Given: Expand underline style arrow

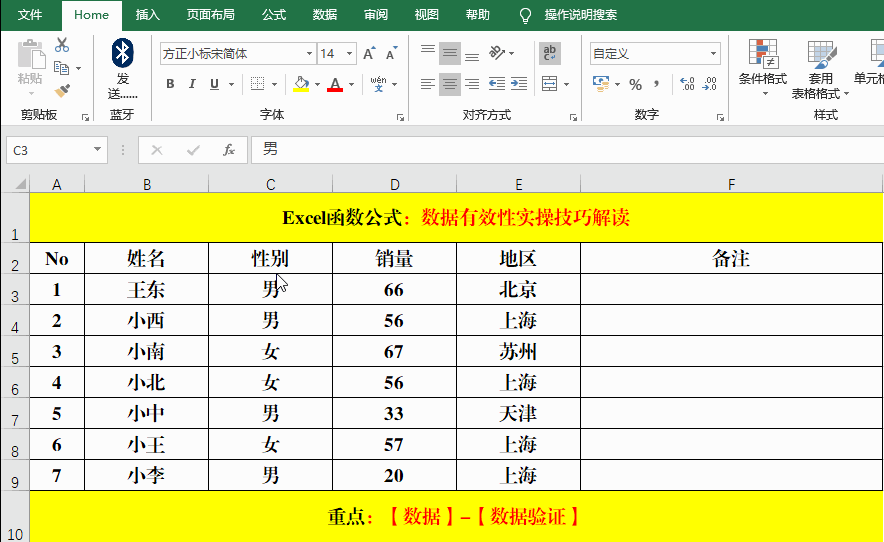Looking at the screenshot, I should 231,84.
